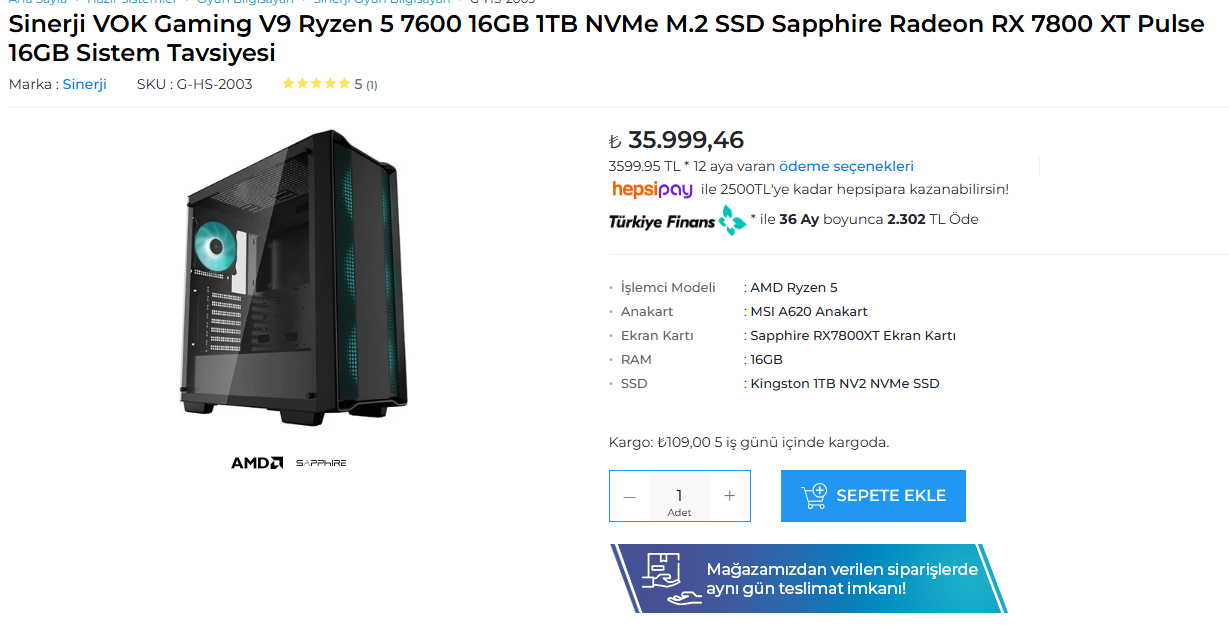Open the review count (1) link
This screenshot has width=1229, height=628.
point(371,85)
